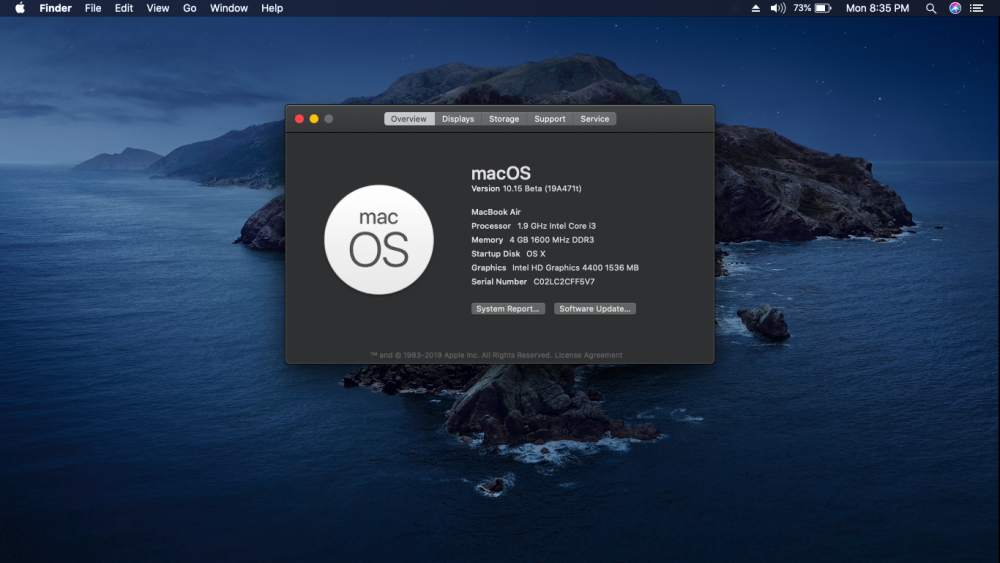
Task: Open the volume control in menu bar
Action: 777,8
